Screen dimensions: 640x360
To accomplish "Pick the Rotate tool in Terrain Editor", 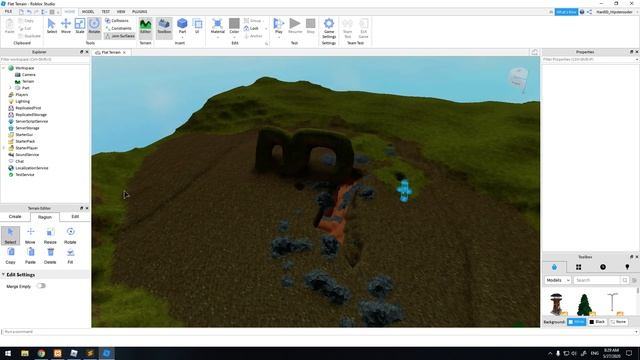I will tap(70, 236).
